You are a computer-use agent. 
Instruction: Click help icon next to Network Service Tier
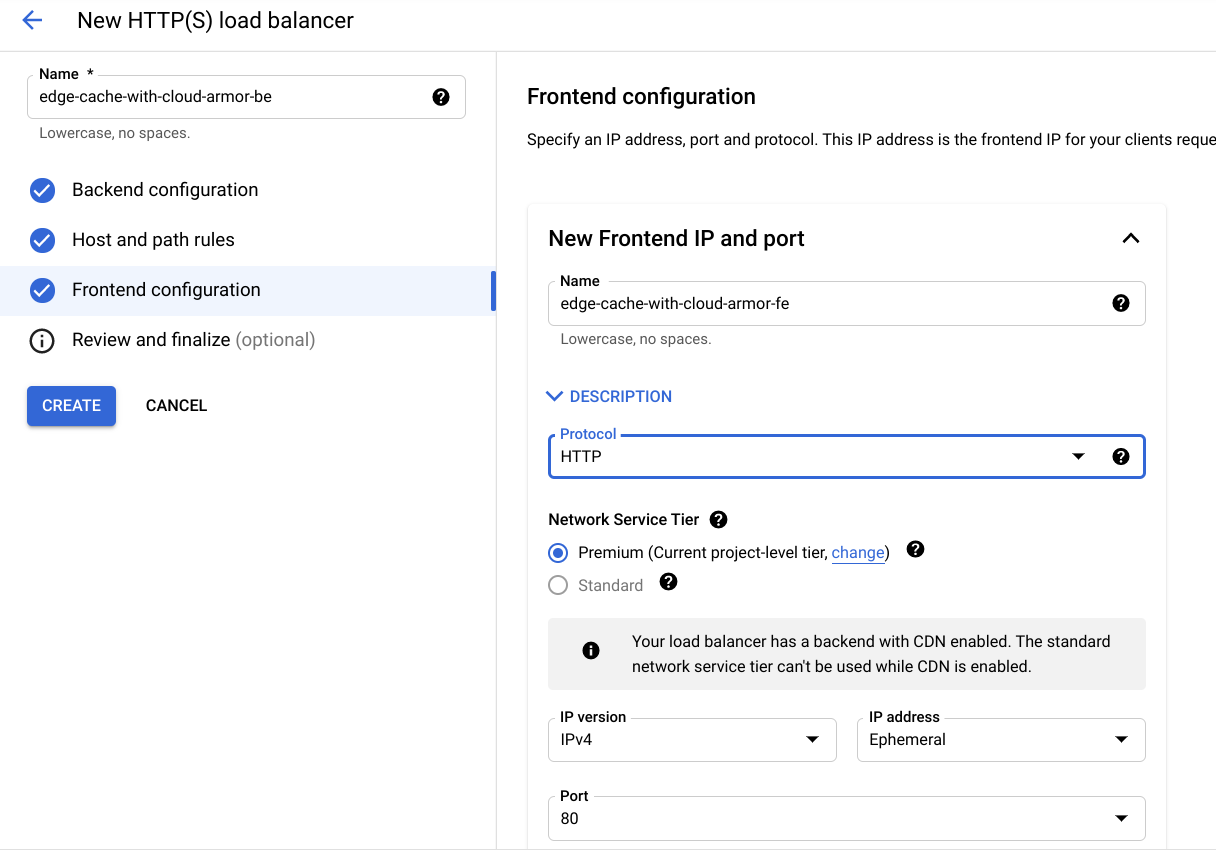point(718,520)
